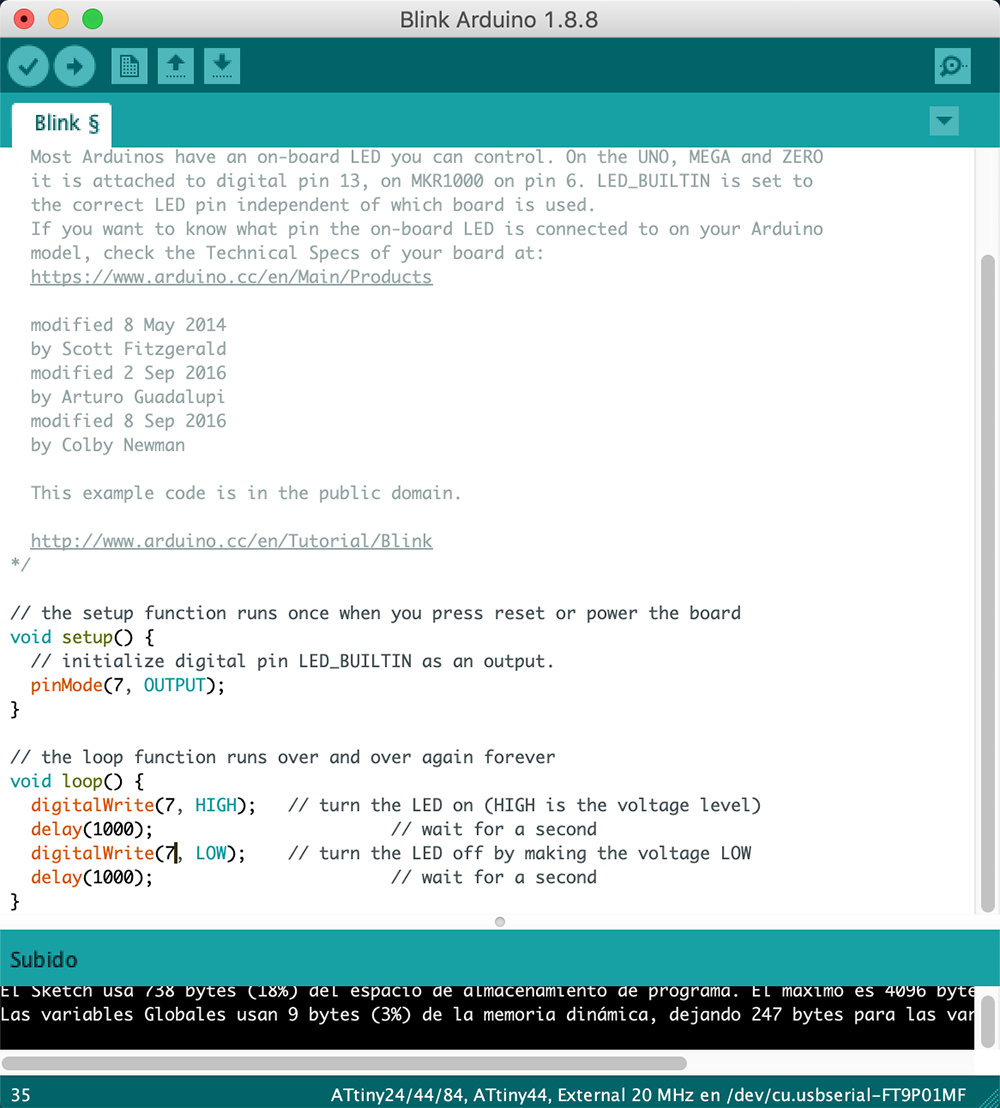The image size is (1000, 1108).
Task: Click line number 35 in status bar
Action: click(20, 1095)
